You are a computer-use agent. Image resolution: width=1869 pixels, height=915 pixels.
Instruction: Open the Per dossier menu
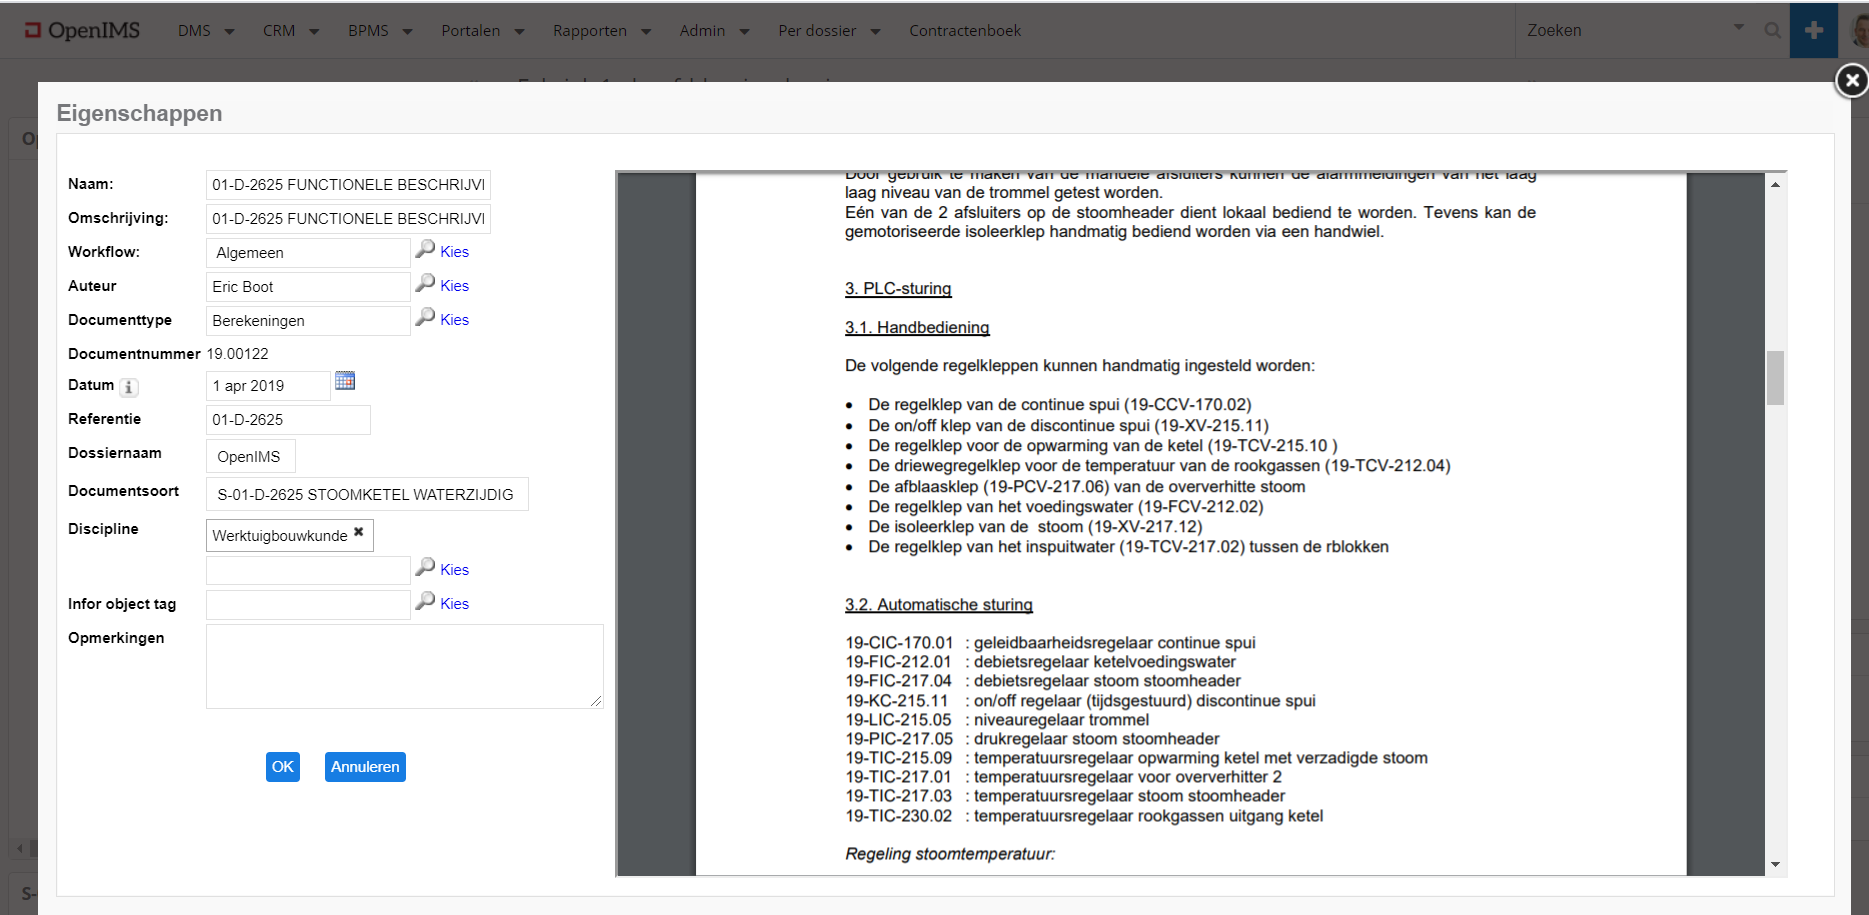click(829, 31)
